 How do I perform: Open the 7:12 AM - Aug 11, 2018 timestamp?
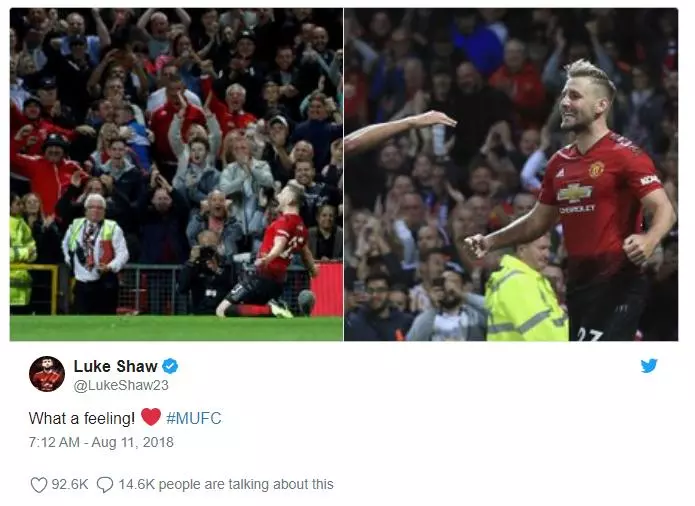click(x=101, y=442)
